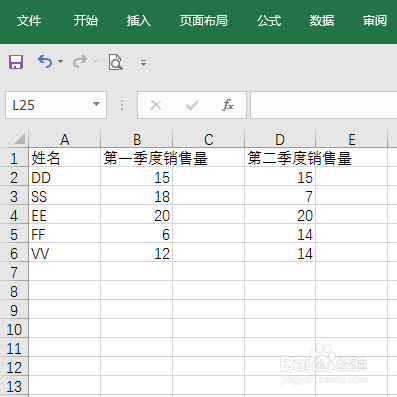The height and width of the screenshot is (397, 397).
Task: Select the cell with name EE
Action: coord(65,215)
